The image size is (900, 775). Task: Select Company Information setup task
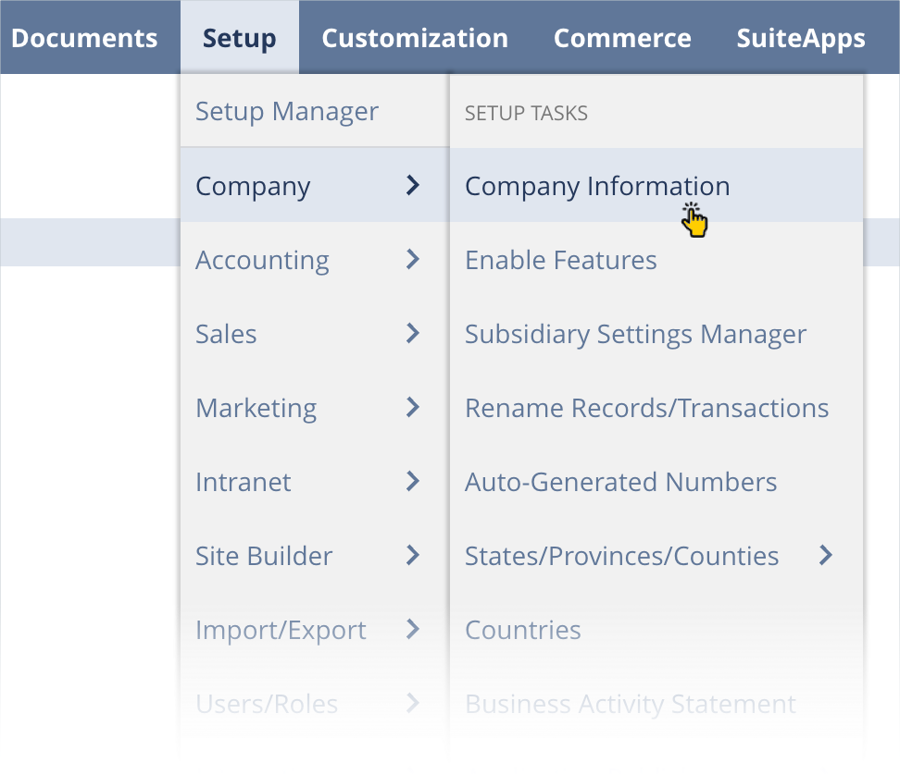pyautogui.click(x=597, y=186)
